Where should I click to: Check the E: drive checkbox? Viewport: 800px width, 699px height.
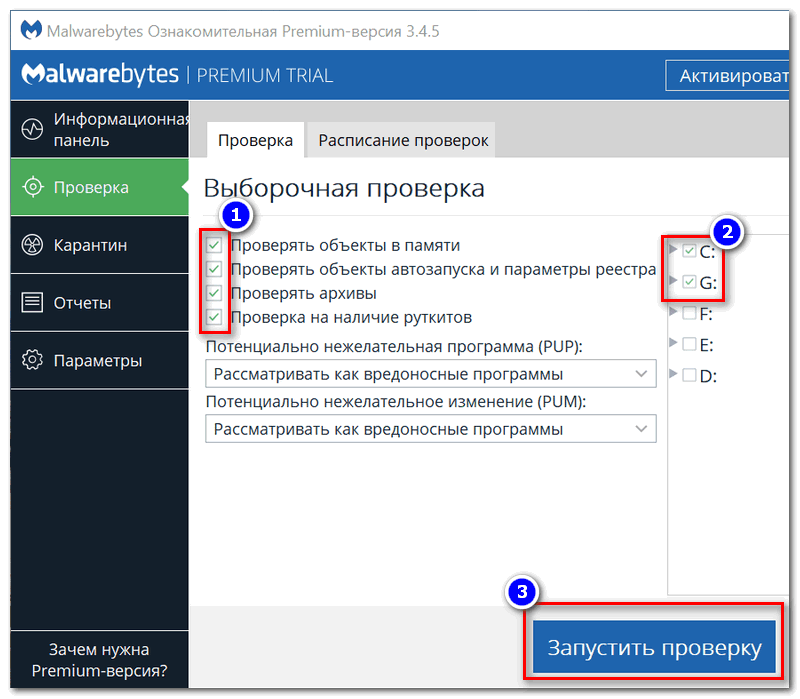tap(689, 344)
